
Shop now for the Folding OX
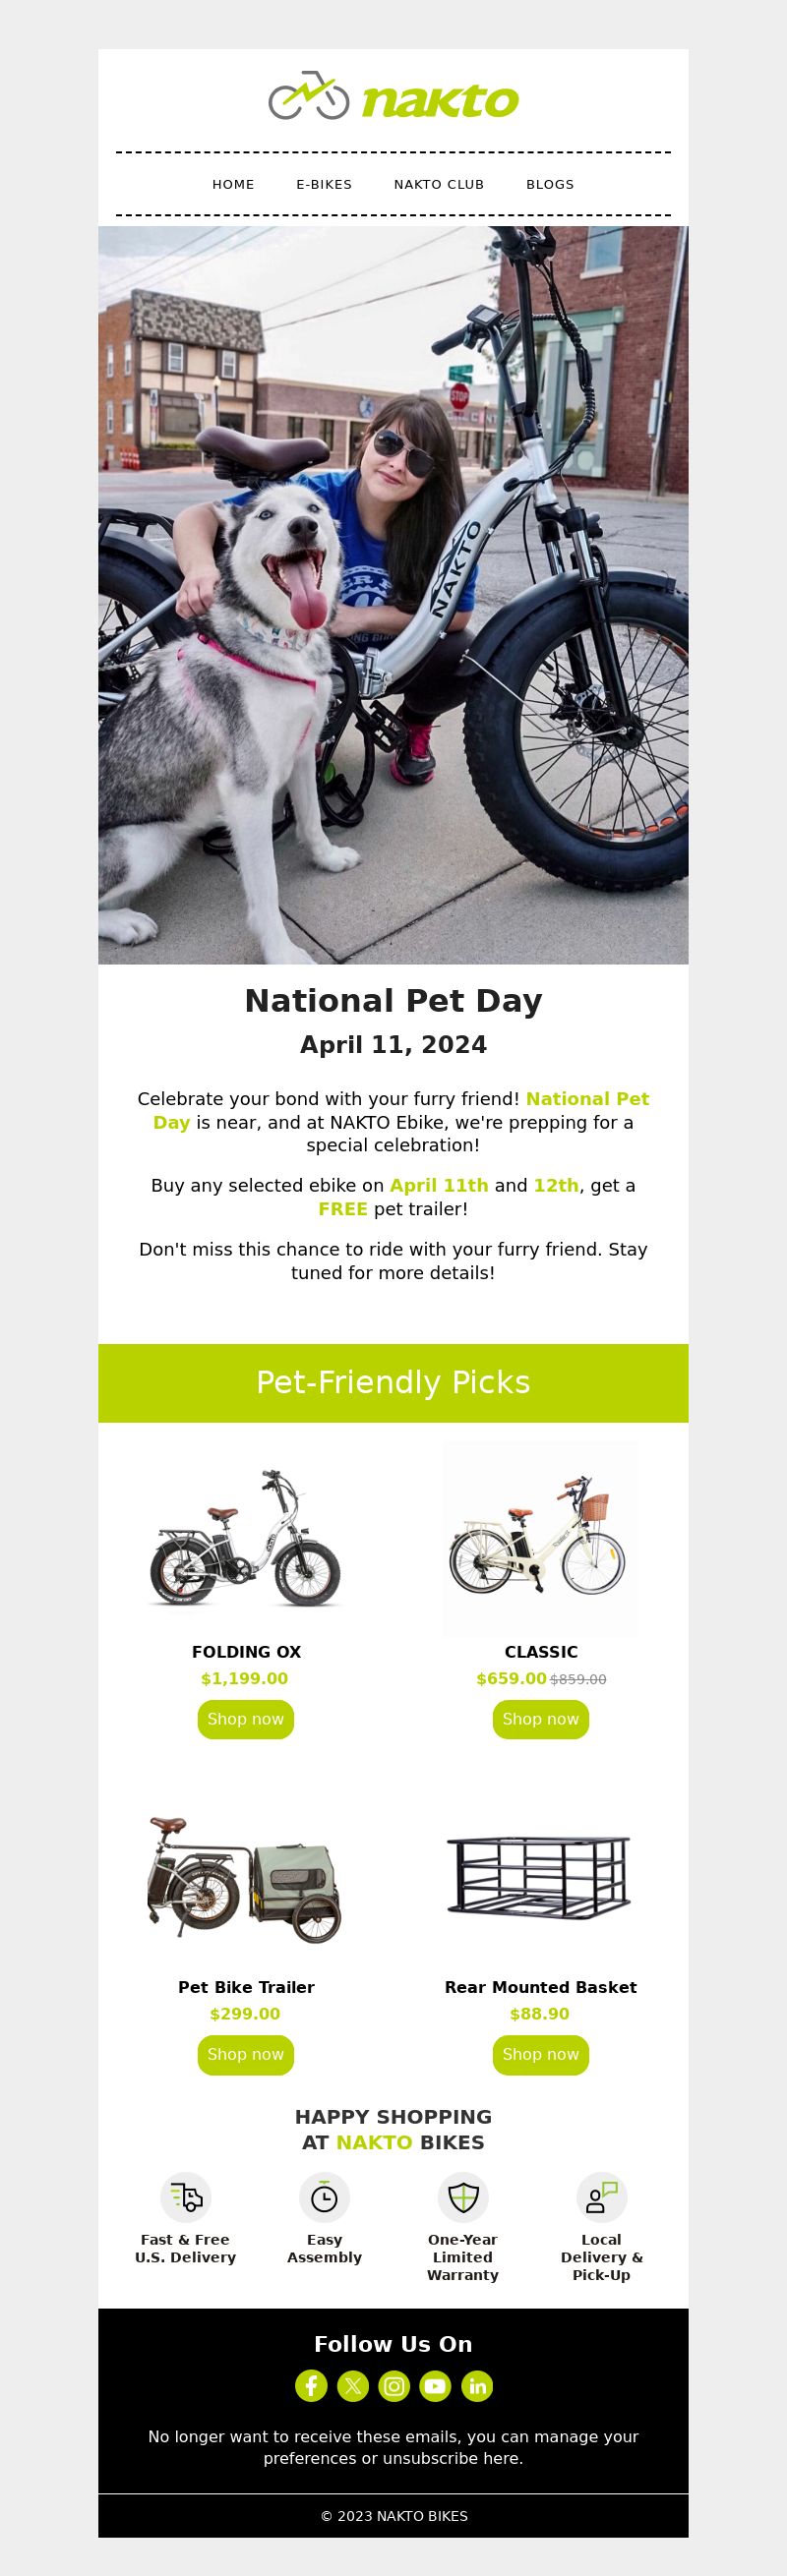[246, 1719]
